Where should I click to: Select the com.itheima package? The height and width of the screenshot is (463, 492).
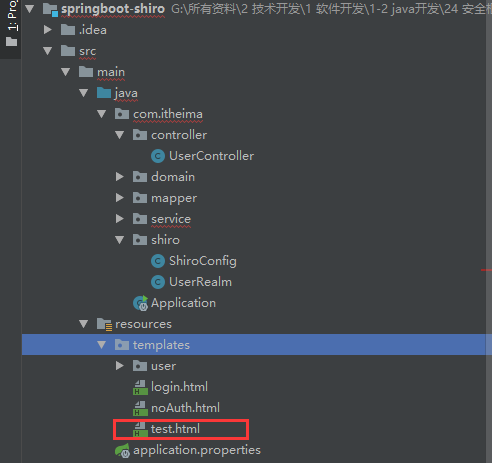[168, 114]
